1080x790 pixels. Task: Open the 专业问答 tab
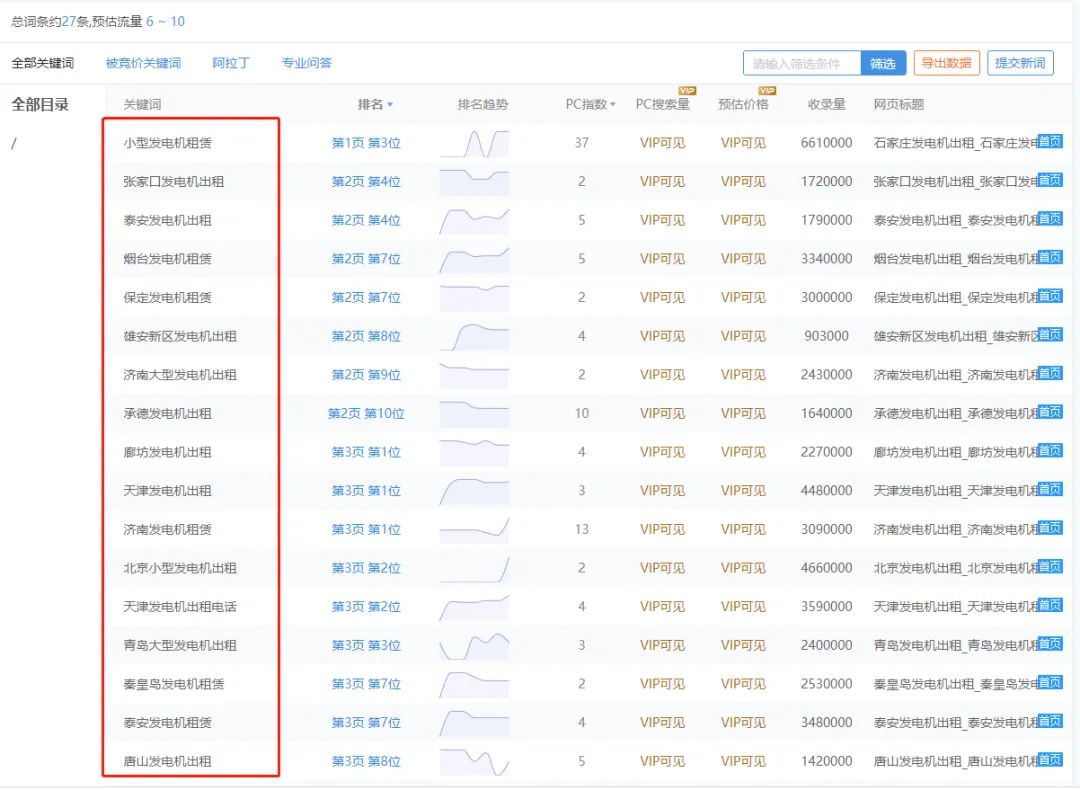click(x=306, y=63)
